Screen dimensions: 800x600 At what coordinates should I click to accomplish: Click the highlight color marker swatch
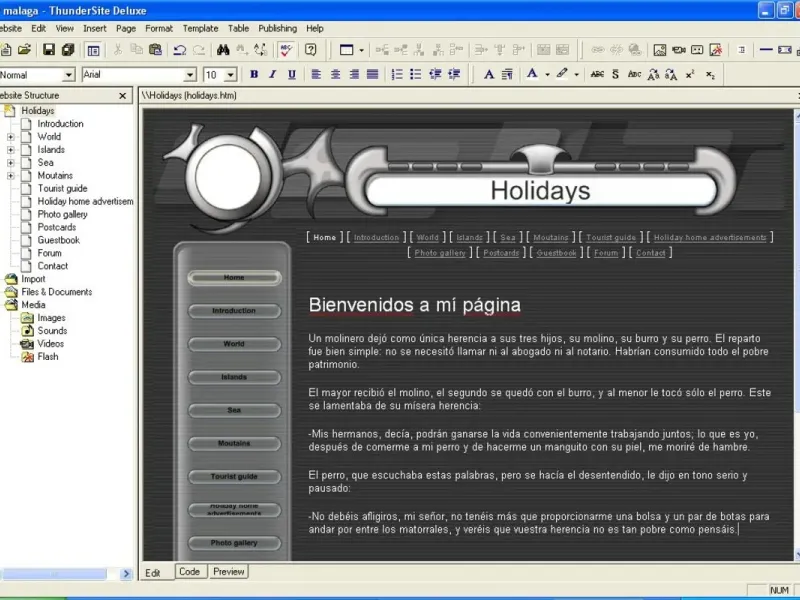coord(562,74)
